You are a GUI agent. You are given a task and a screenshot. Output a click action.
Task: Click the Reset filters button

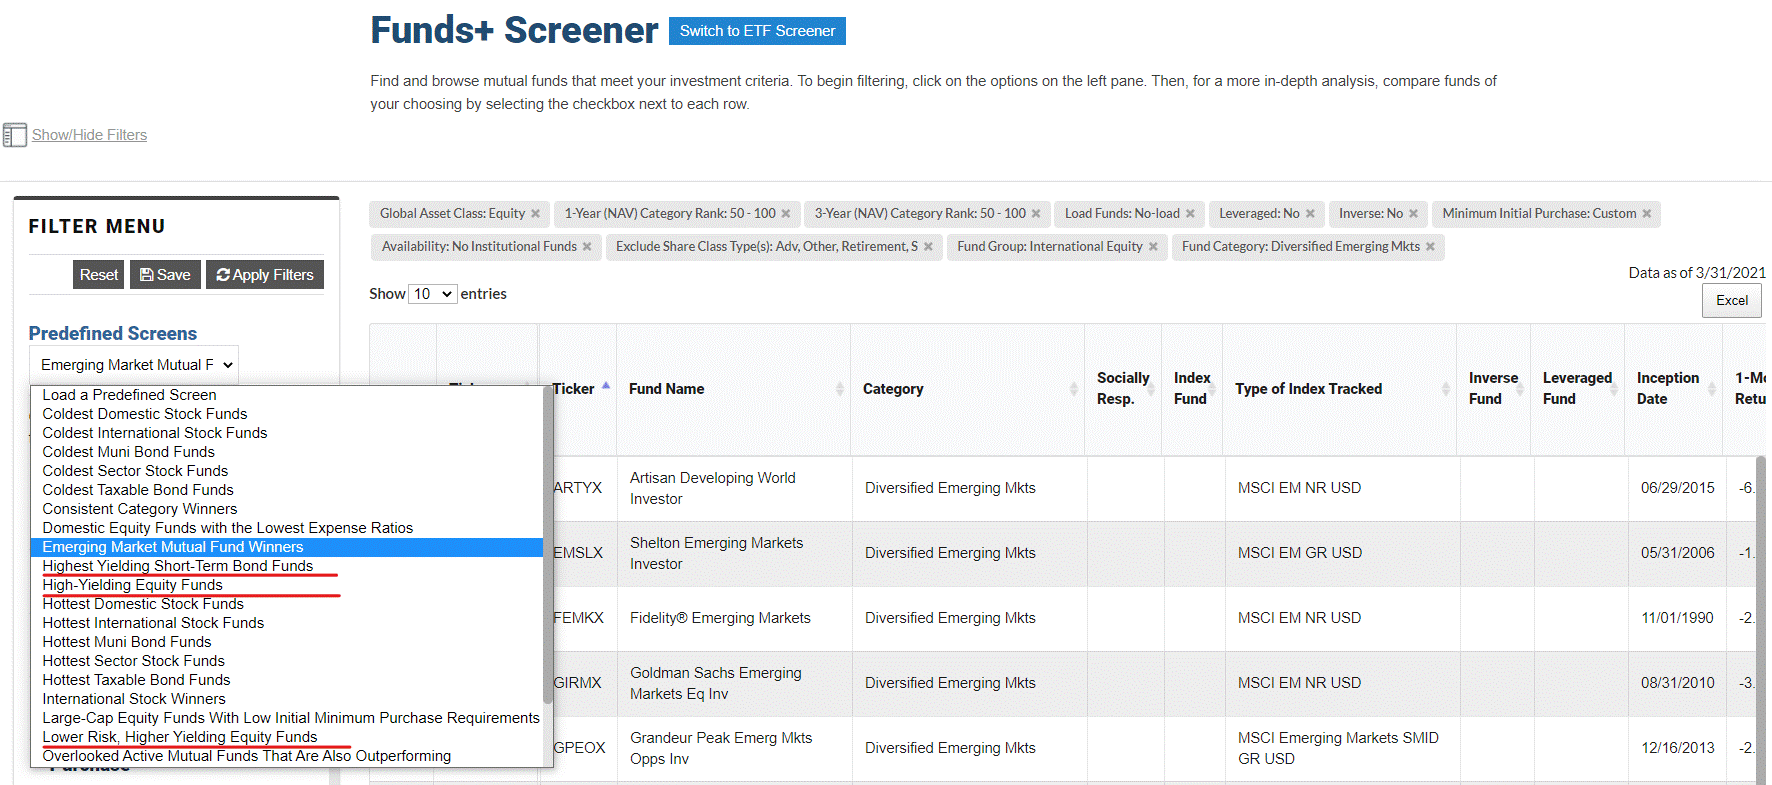[99, 275]
